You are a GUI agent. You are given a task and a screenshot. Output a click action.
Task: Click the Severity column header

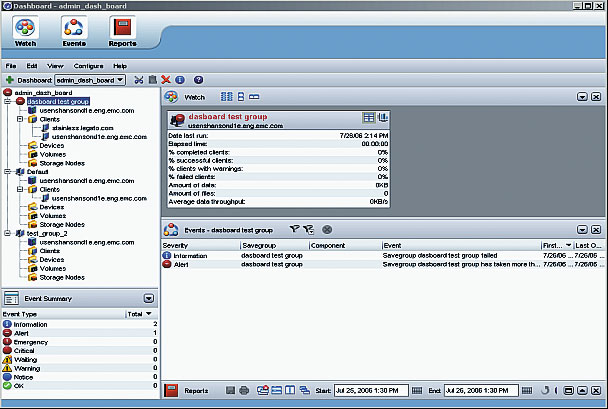(200, 245)
